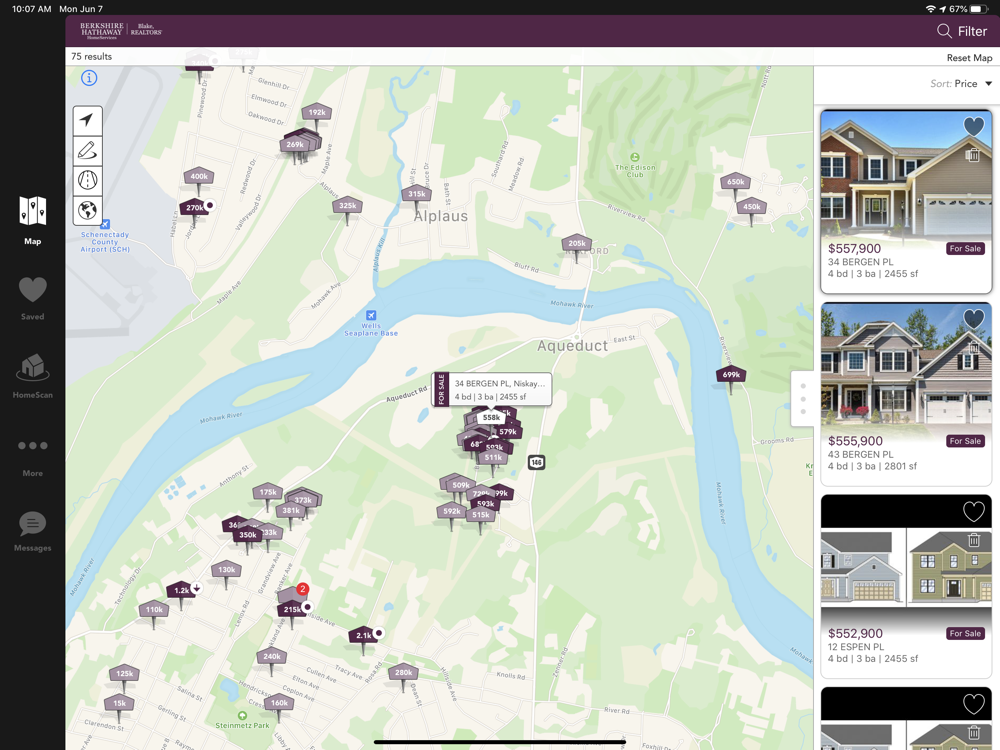This screenshot has width=1000, height=750.
Task: Tap the $557,900 listing price
Action: click(x=854, y=249)
